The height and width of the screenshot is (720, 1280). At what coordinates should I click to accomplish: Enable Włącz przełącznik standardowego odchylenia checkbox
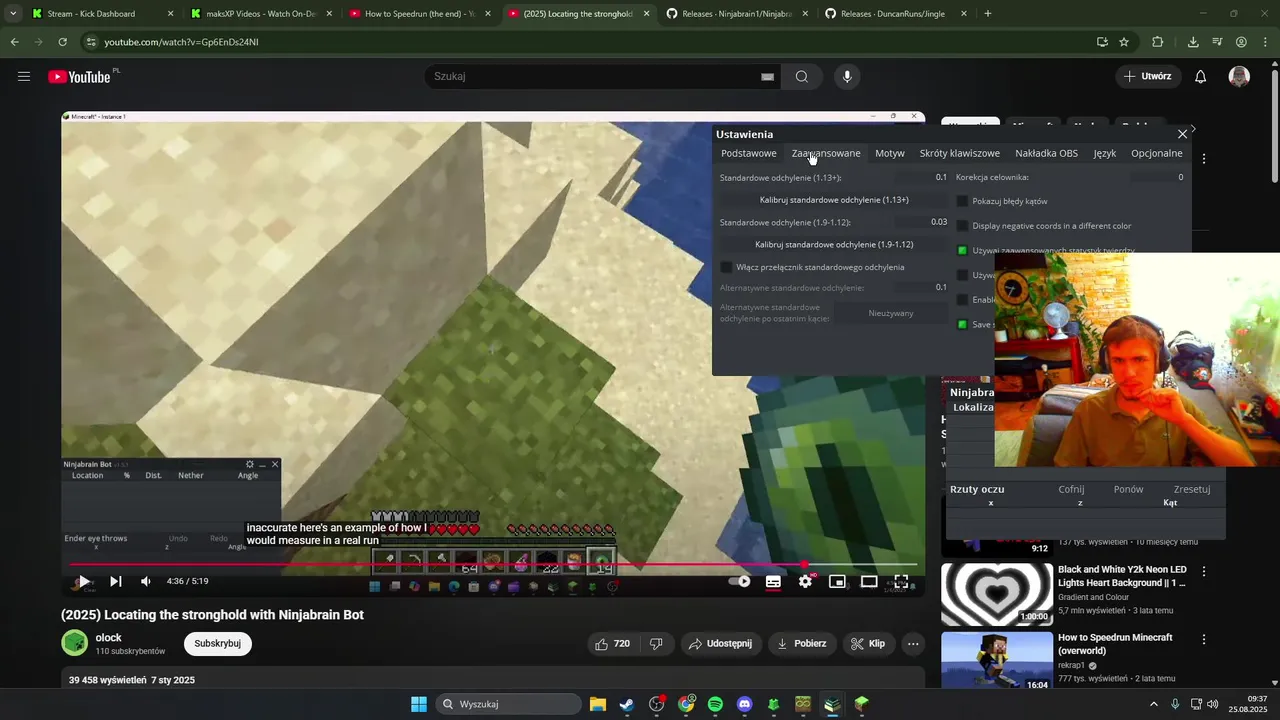[x=727, y=267]
